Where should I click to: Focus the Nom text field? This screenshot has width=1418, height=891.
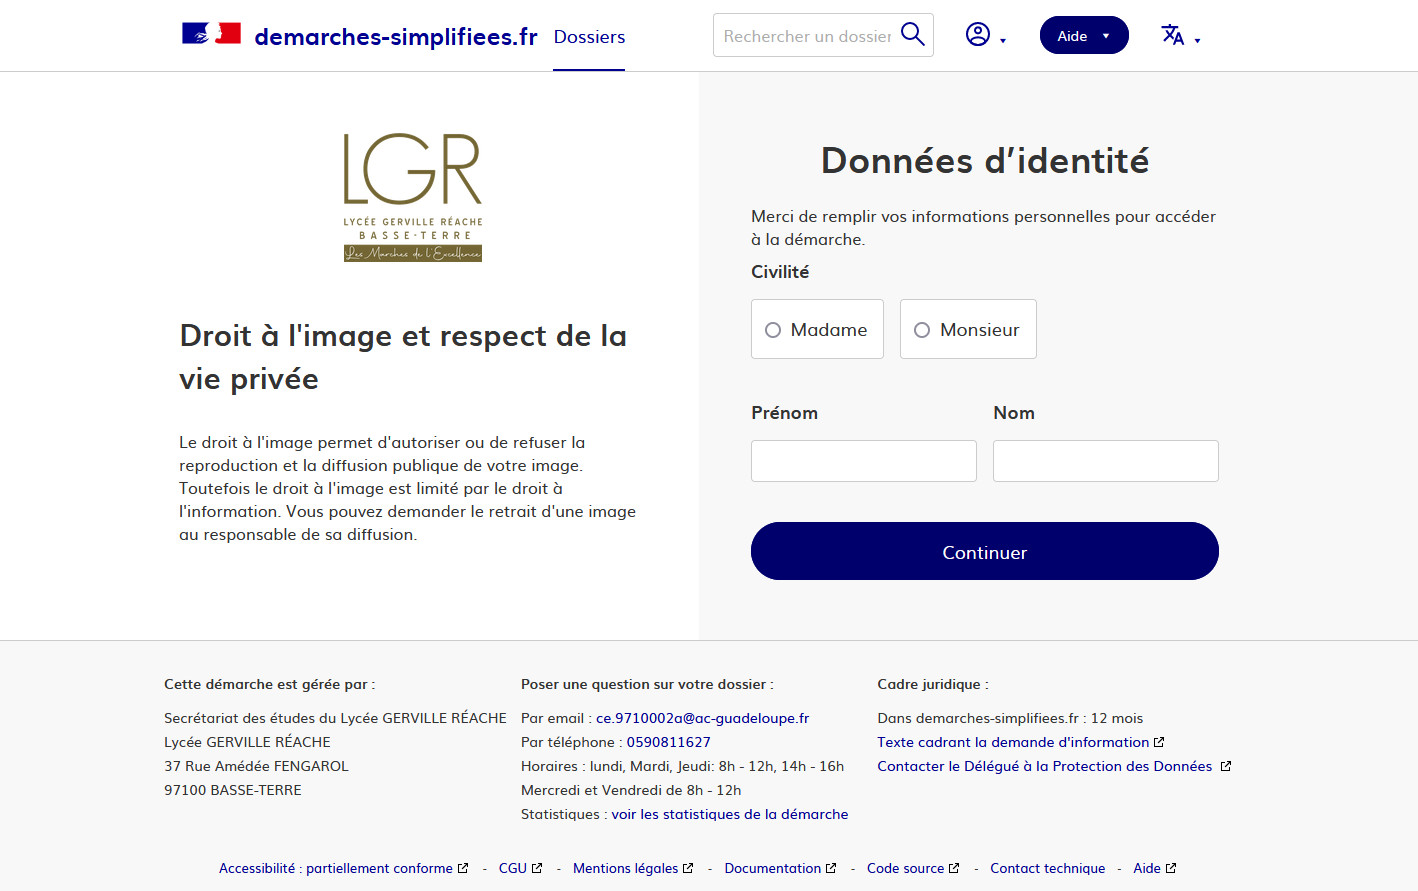pos(1105,461)
